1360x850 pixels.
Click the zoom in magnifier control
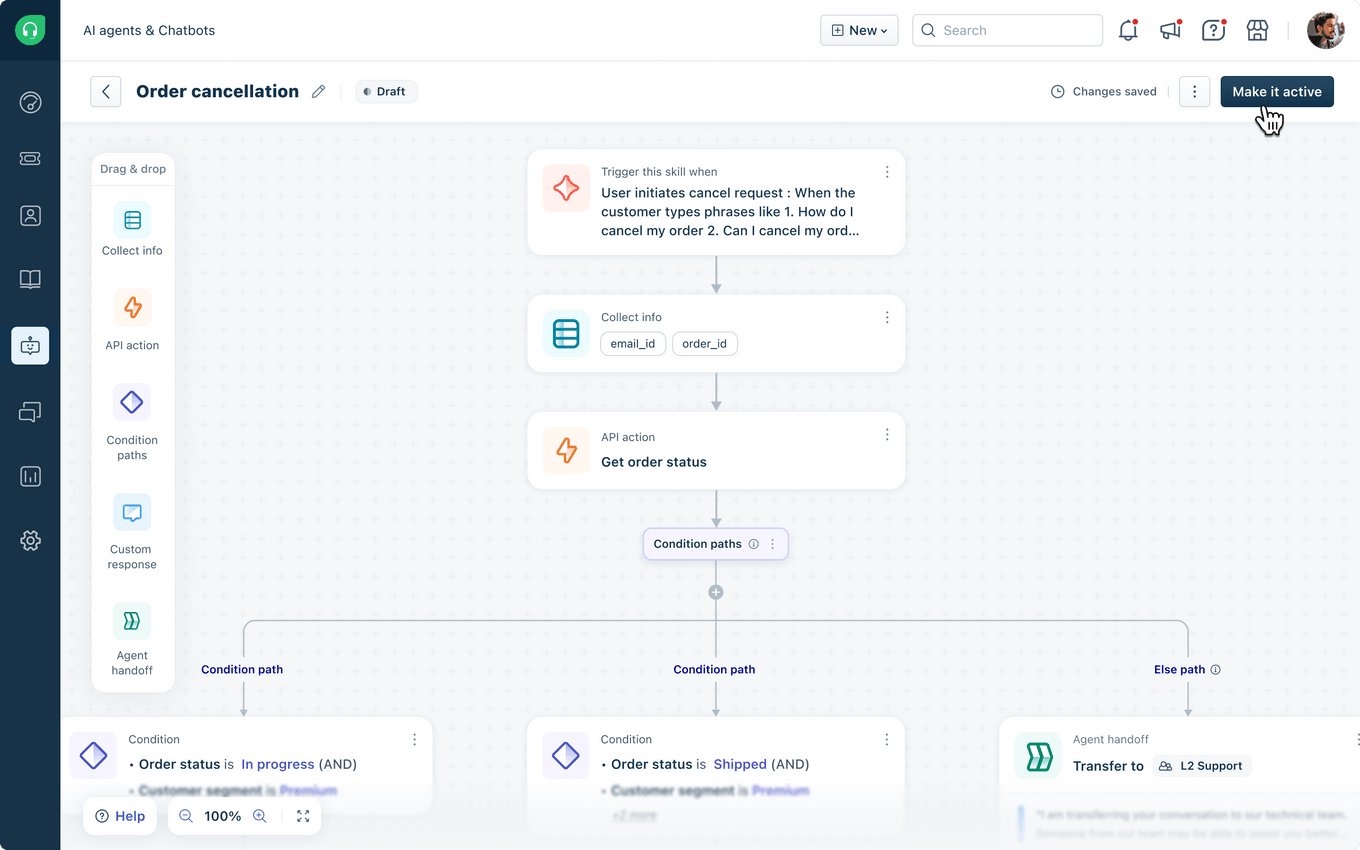click(260, 816)
